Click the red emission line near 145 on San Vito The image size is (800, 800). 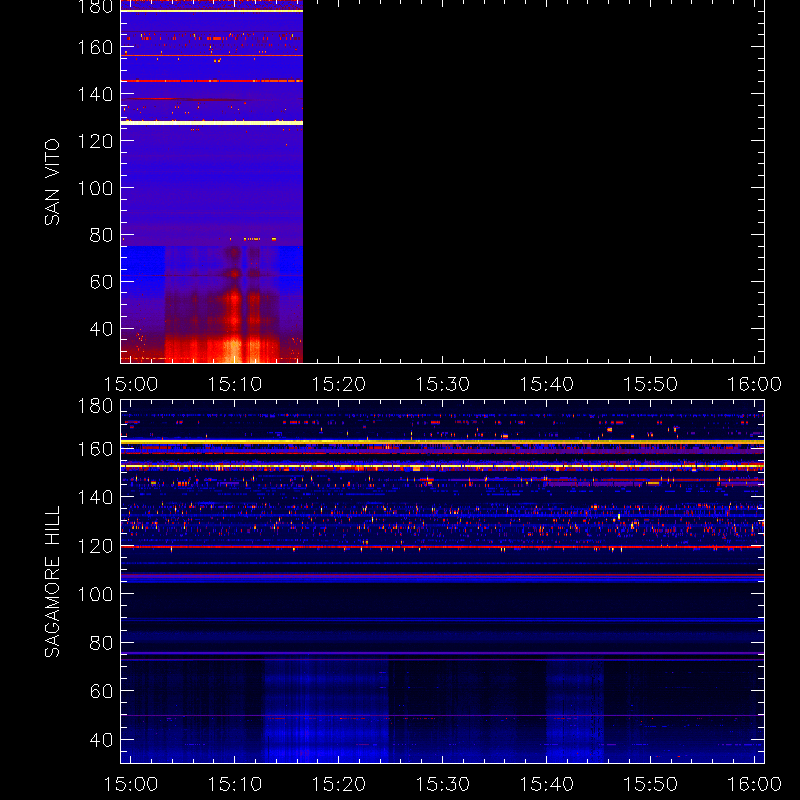tap(212, 81)
